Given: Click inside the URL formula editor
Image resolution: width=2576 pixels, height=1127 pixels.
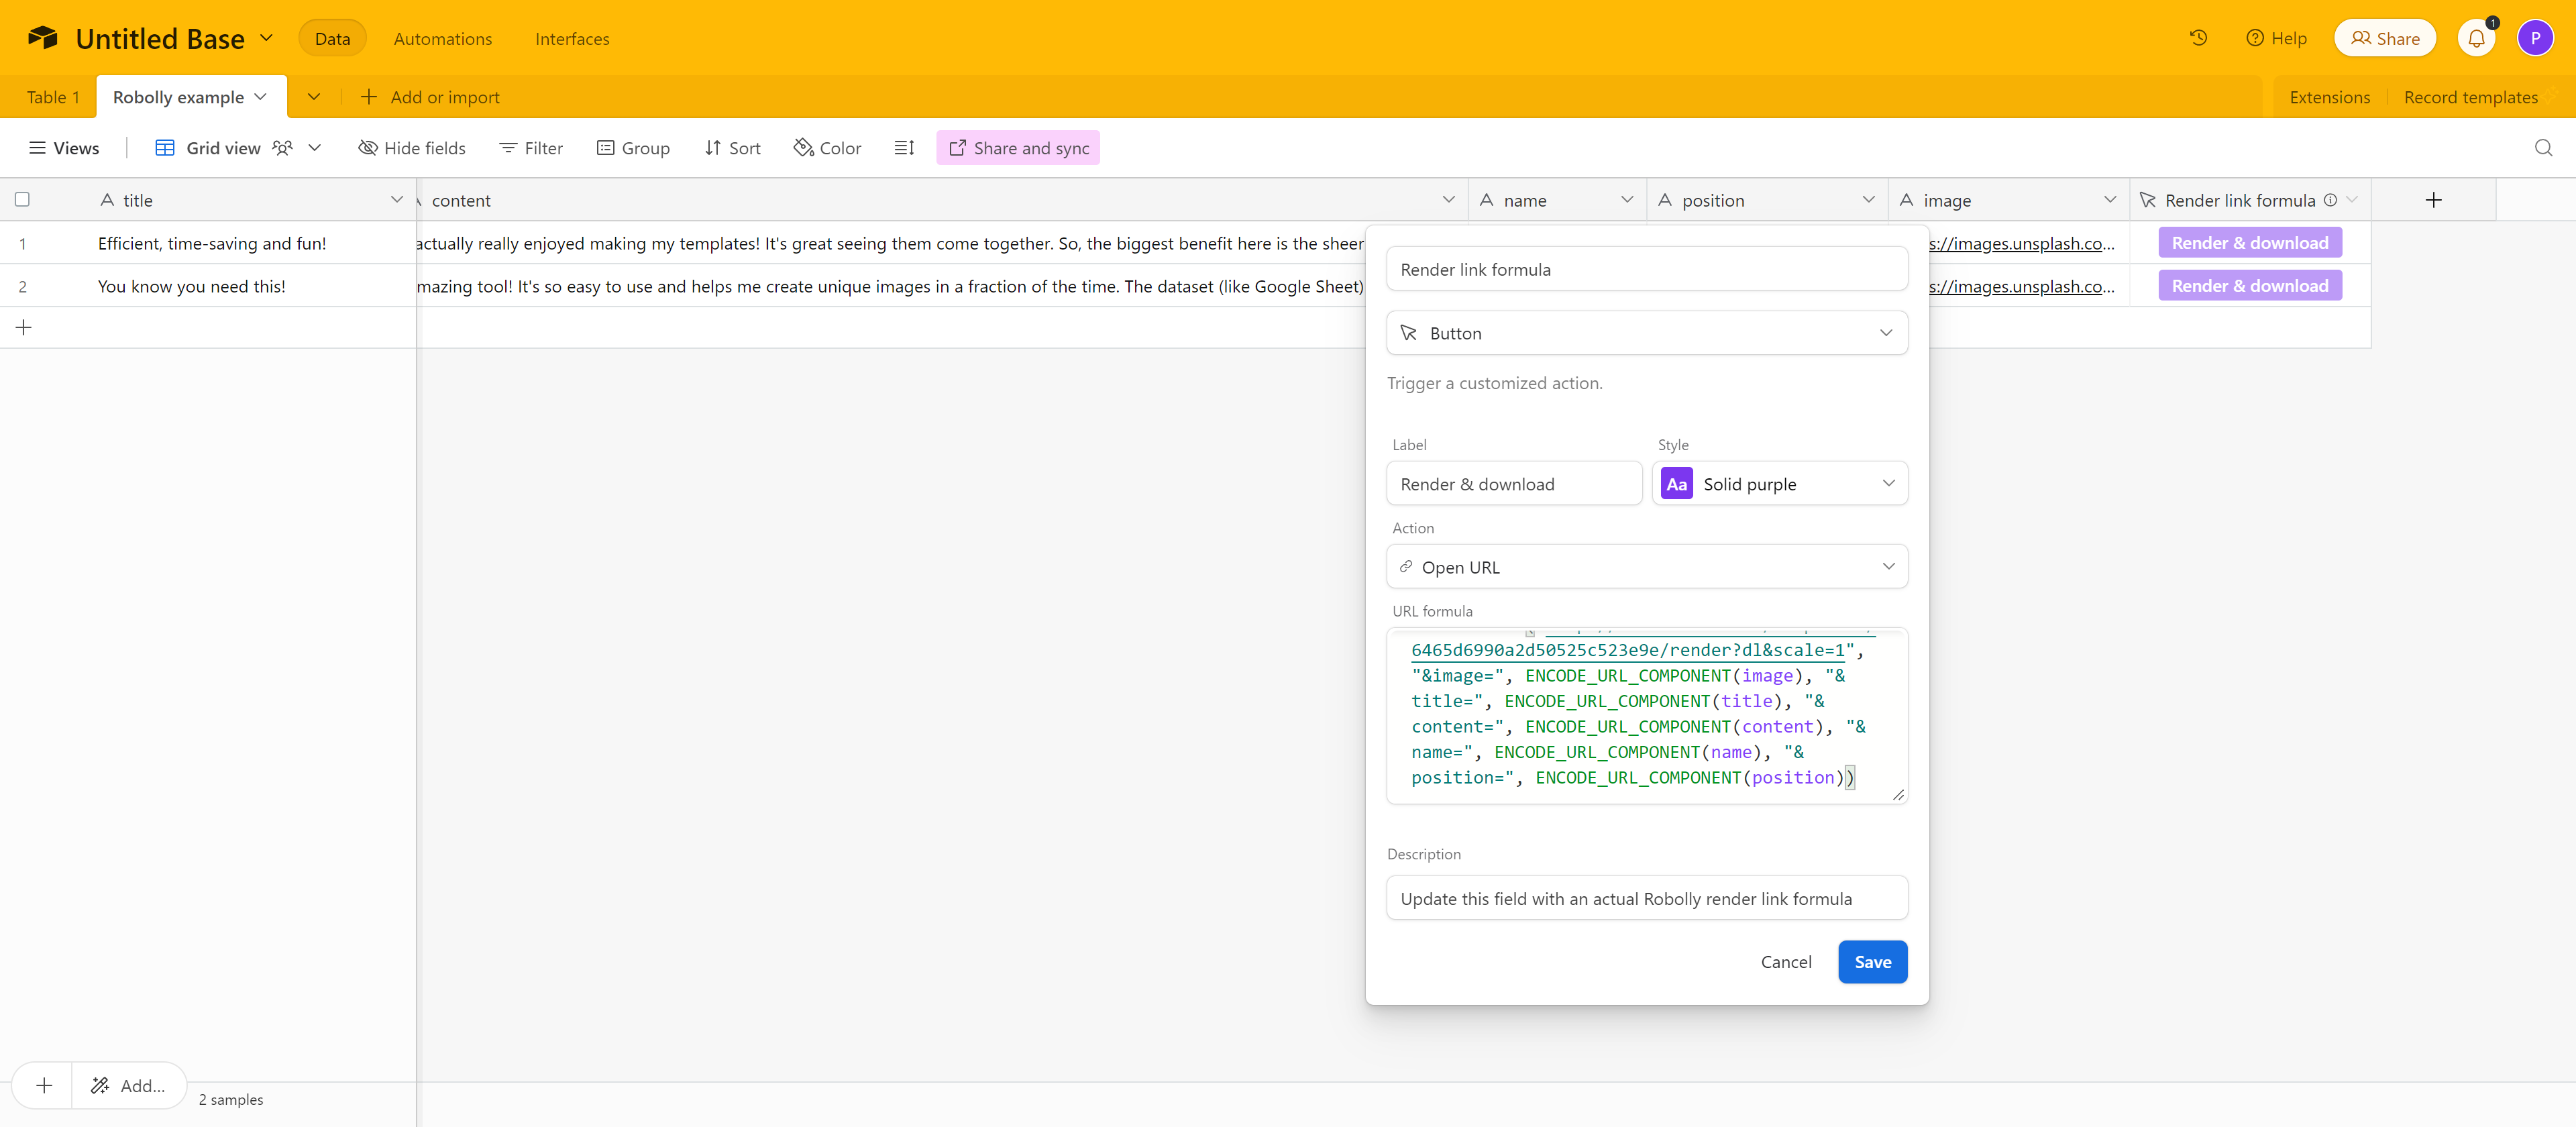Looking at the screenshot, I should (x=1647, y=716).
